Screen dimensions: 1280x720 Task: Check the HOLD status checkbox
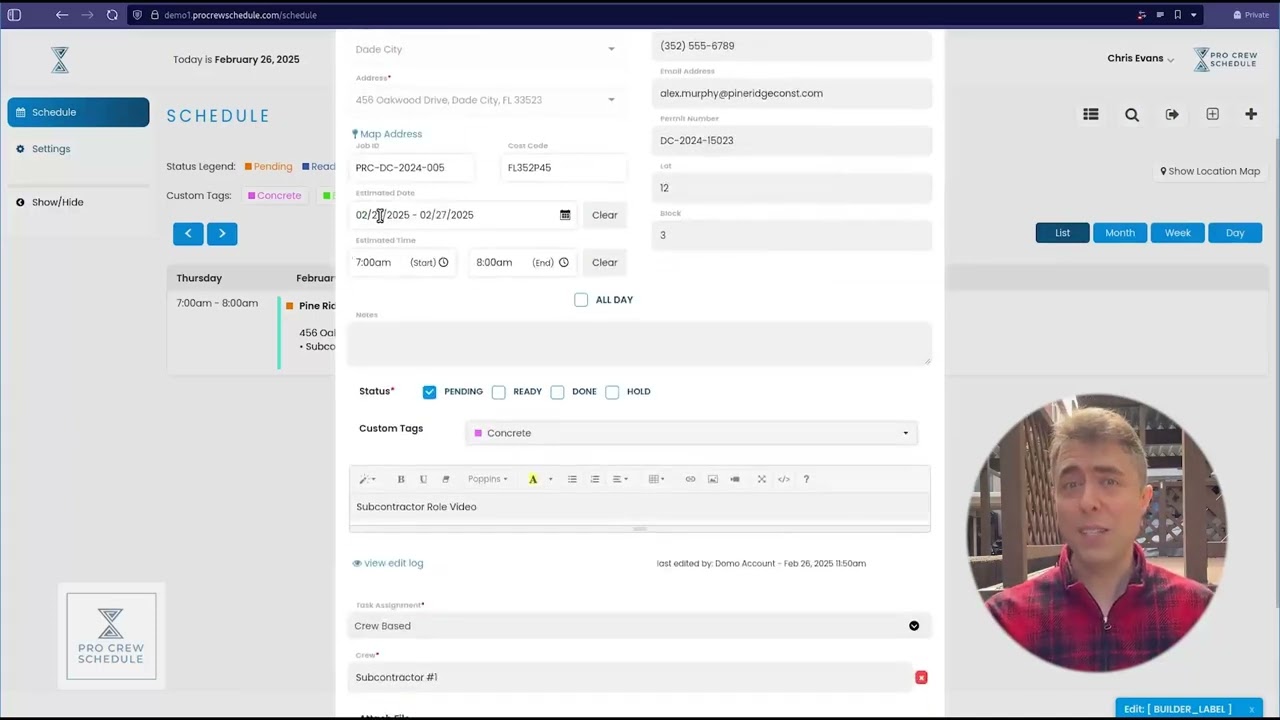(x=612, y=392)
